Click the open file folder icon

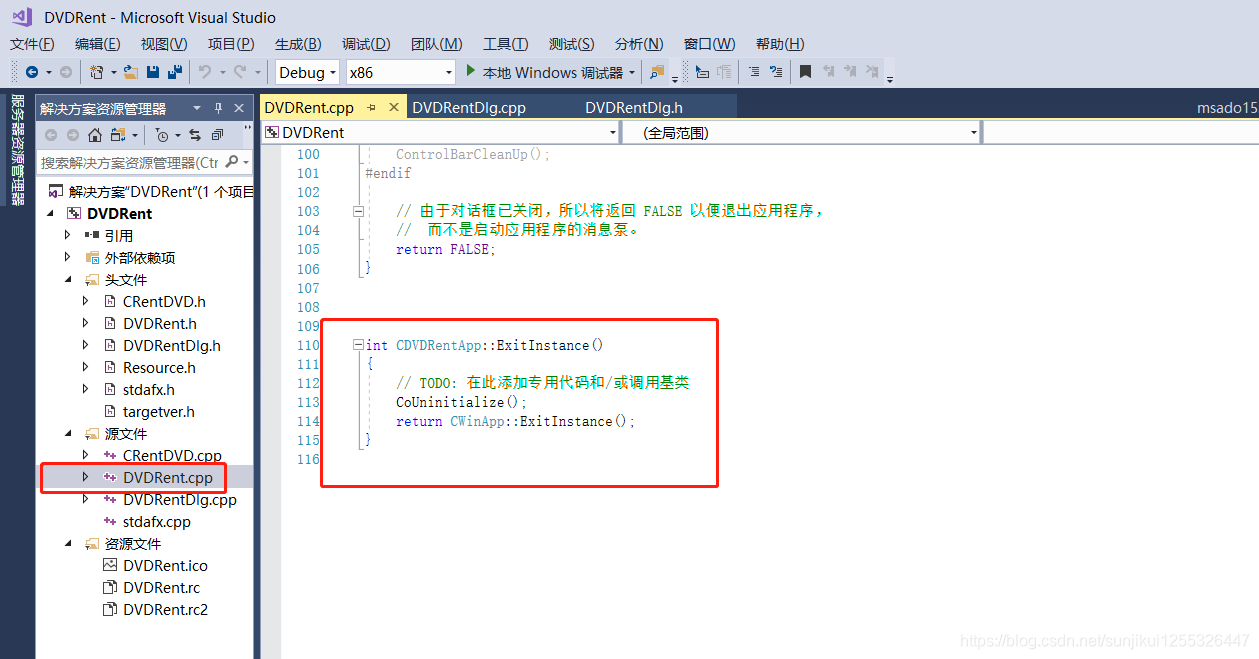tap(130, 72)
